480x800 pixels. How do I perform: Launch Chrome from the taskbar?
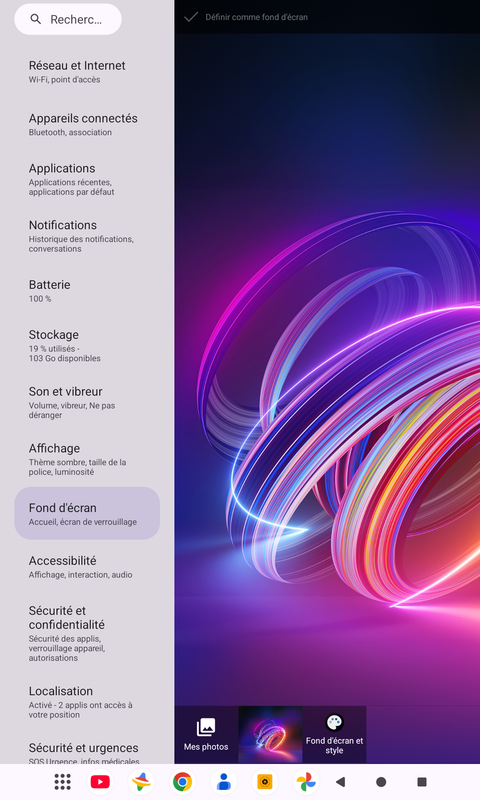(x=183, y=782)
